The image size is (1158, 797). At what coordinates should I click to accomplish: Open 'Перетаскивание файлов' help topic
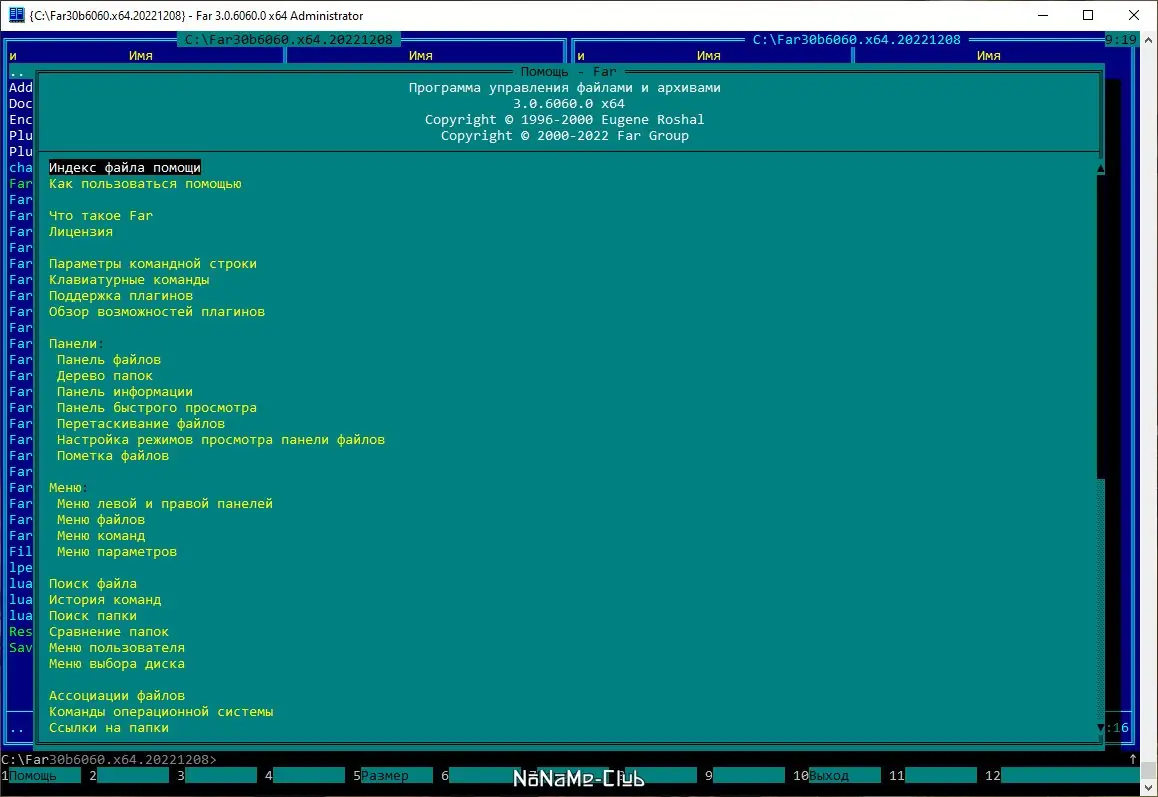[x=141, y=424]
